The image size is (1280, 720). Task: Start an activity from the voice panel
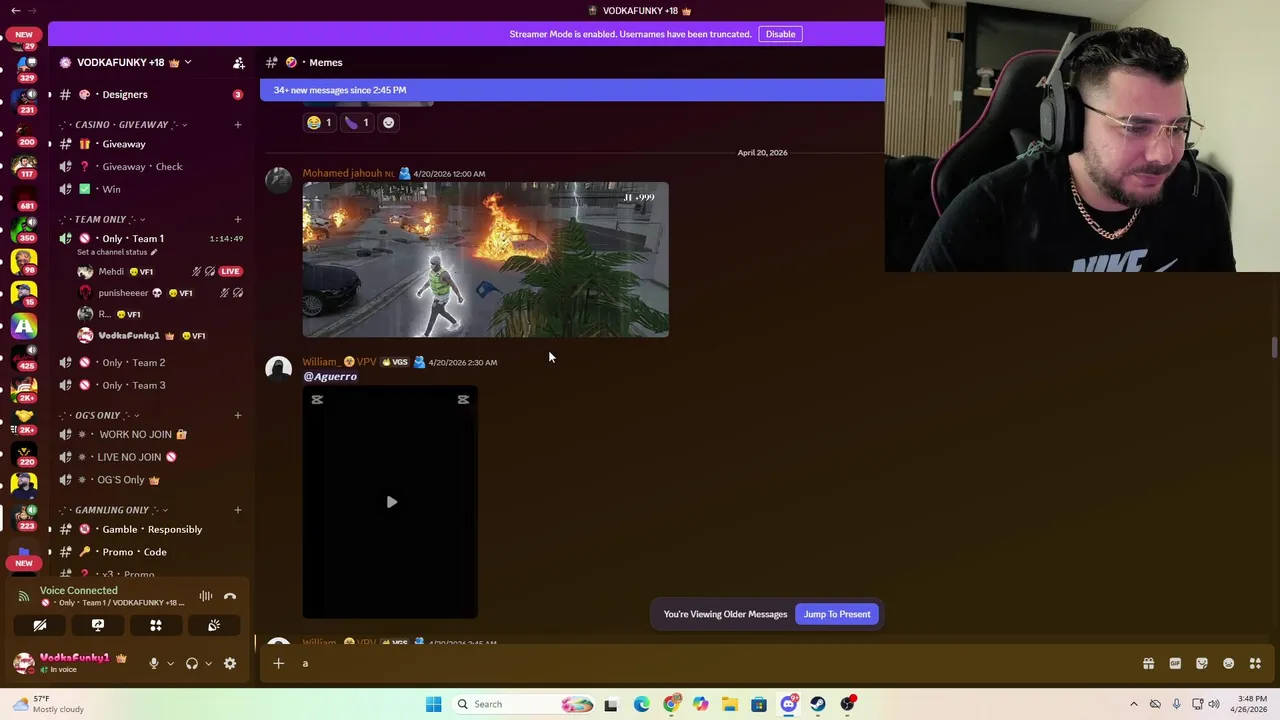coord(156,625)
